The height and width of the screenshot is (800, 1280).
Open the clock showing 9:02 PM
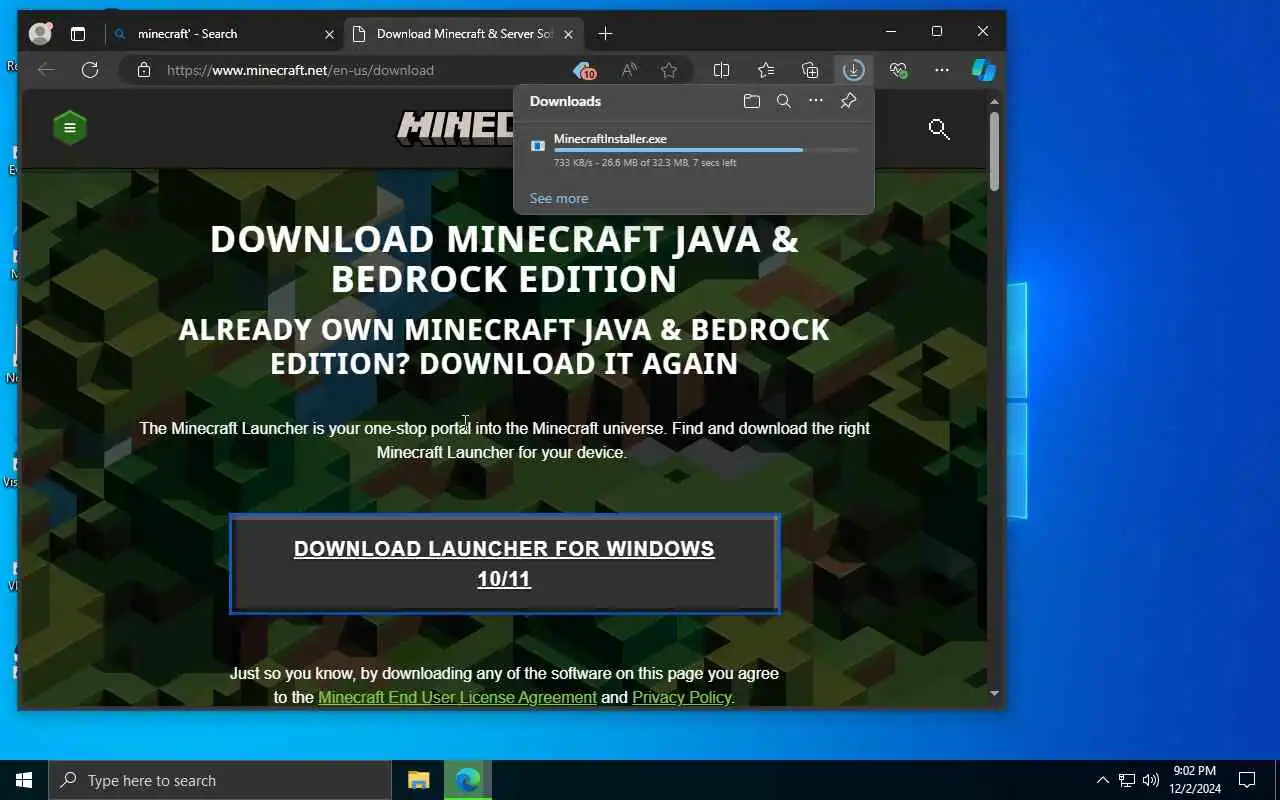[1195, 780]
